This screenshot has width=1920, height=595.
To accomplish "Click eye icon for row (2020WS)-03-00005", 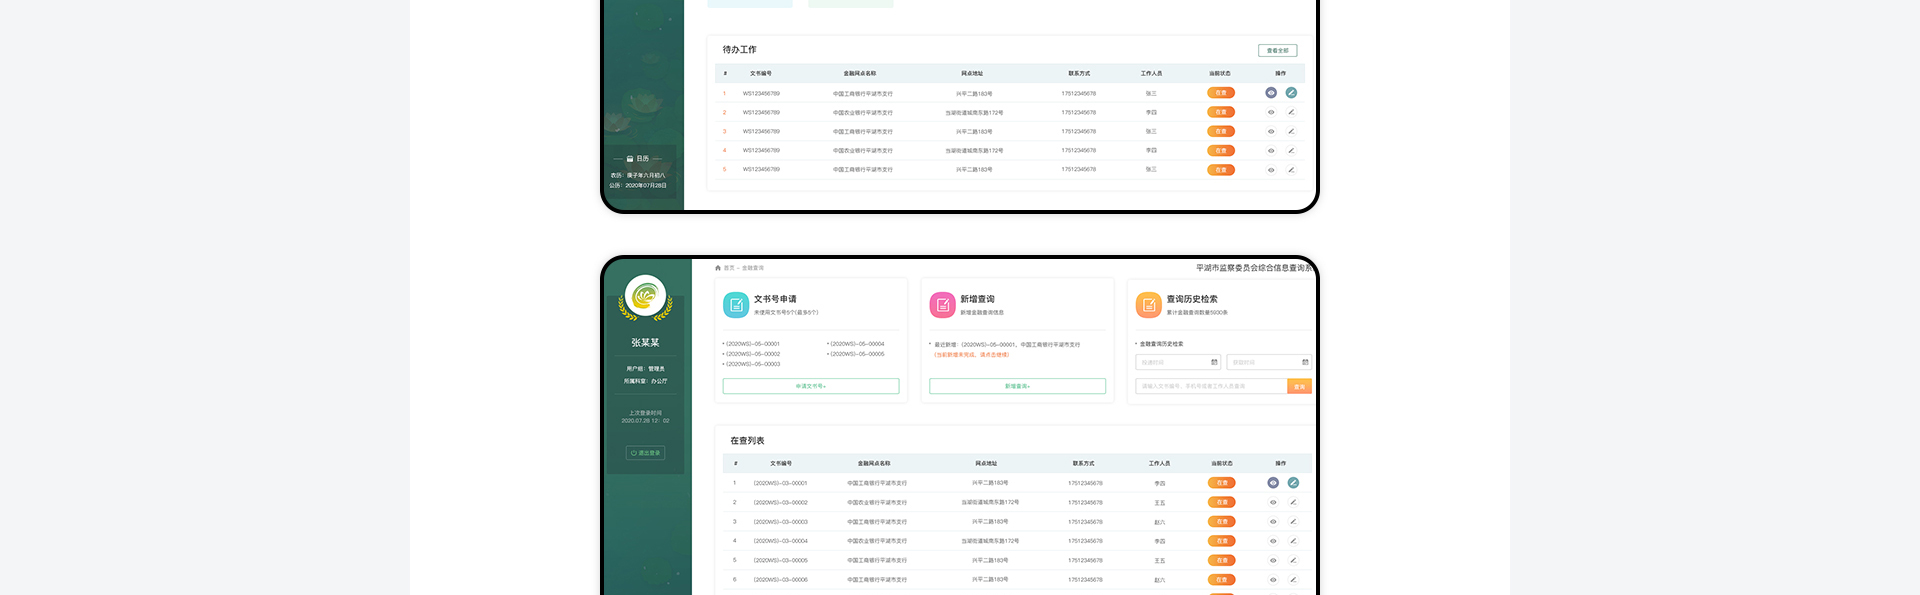I will (1273, 560).
